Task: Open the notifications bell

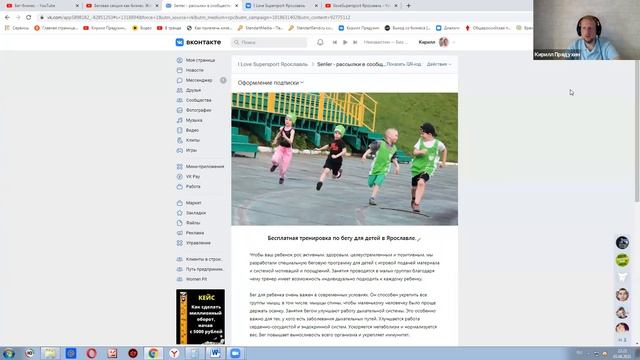Action: pos(320,42)
